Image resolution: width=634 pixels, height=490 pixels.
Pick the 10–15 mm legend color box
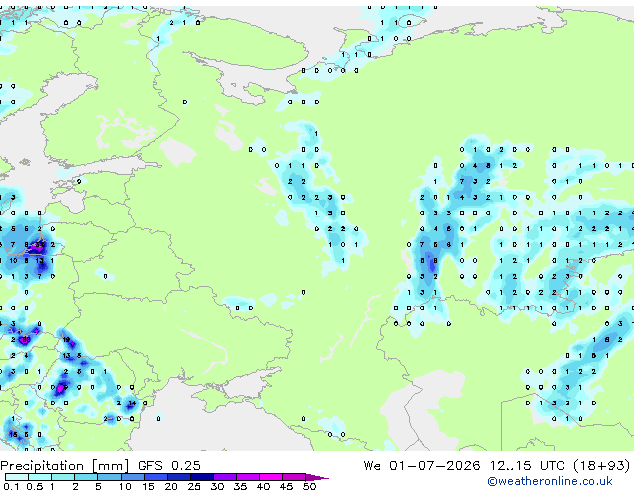(x=133, y=477)
